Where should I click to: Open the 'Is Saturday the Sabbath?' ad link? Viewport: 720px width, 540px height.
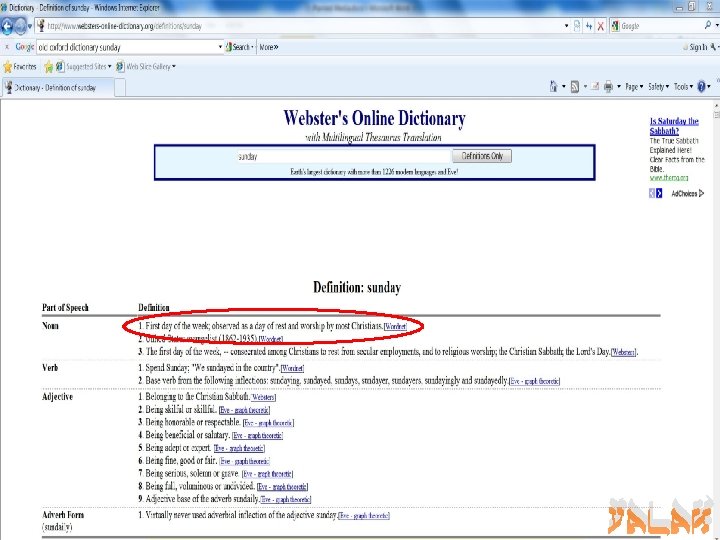pos(674,126)
